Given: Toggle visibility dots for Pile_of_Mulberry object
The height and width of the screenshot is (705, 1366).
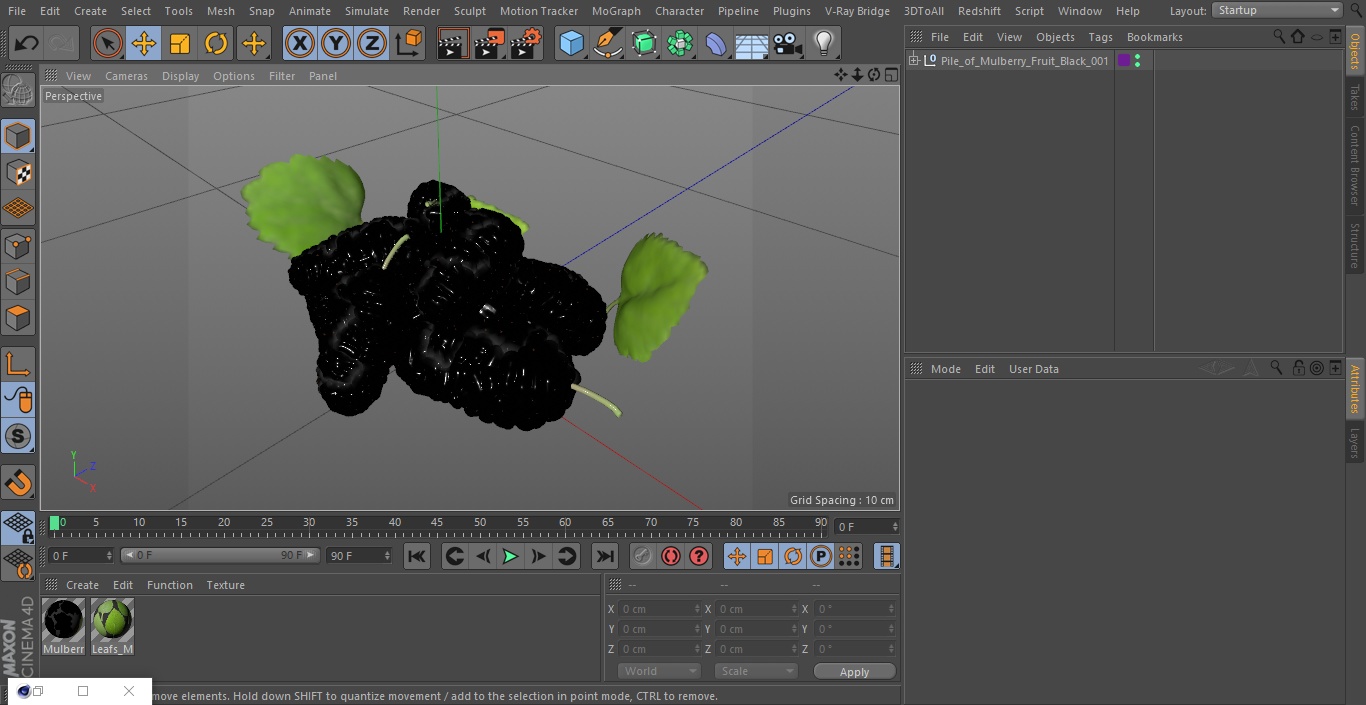Looking at the screenshot, I should coord(1137,61).
